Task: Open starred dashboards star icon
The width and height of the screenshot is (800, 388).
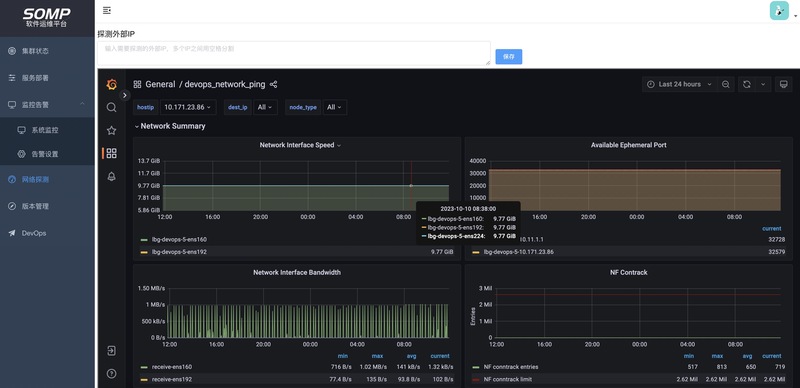Action: (x=111, y=130)
